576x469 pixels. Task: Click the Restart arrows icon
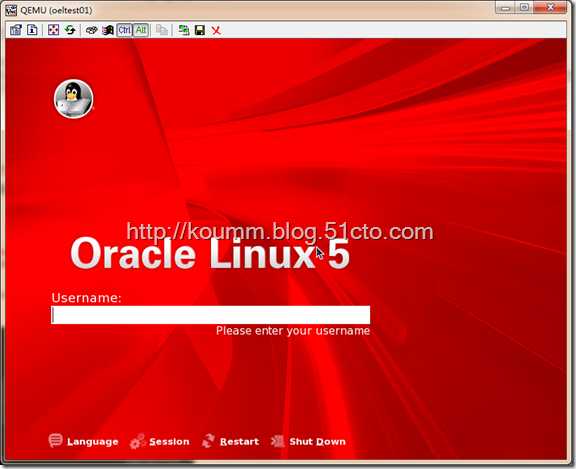(208, 441)
